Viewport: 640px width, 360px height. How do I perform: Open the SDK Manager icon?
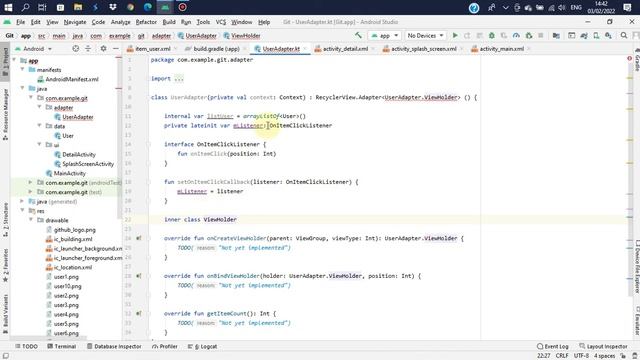tap(609, 36)
